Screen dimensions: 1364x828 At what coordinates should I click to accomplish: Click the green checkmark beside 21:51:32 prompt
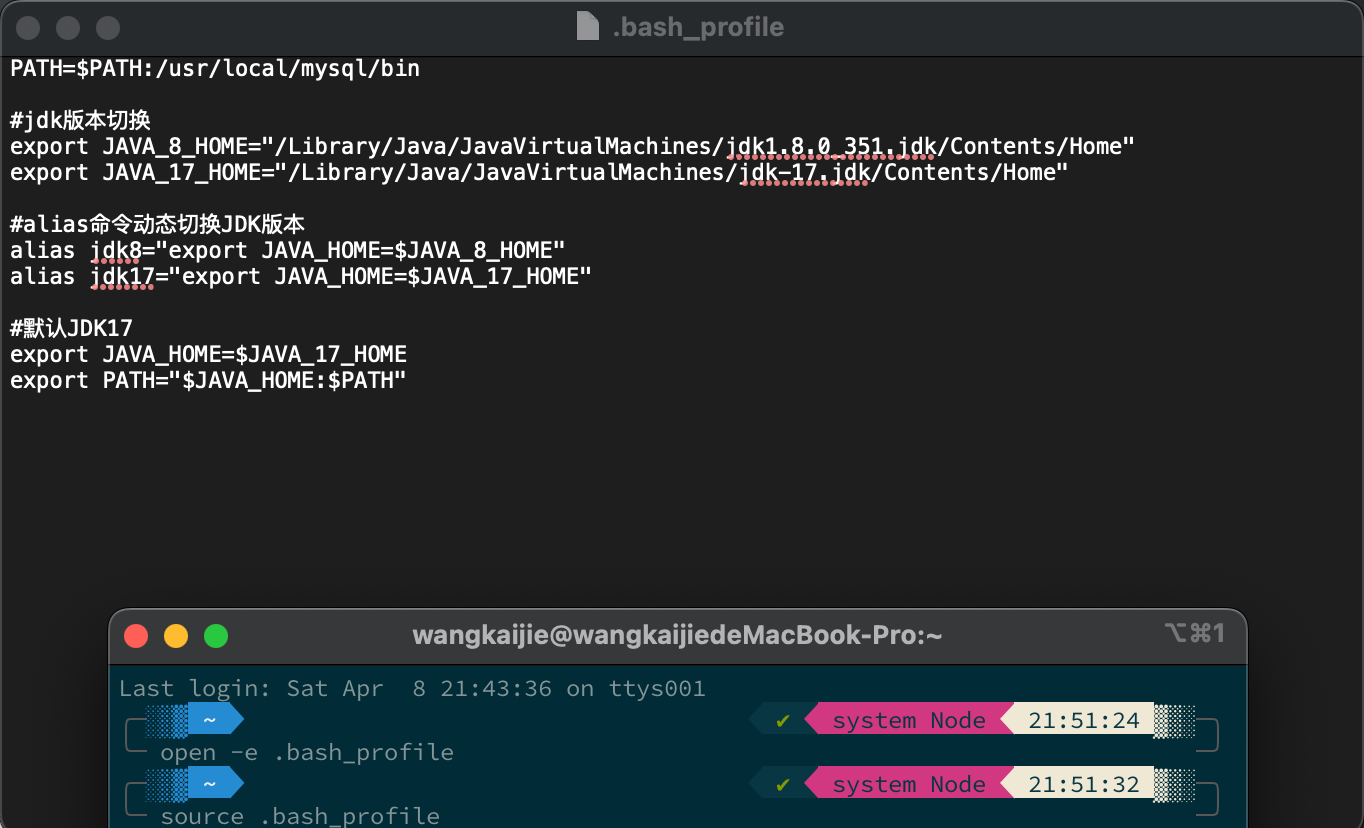point(783,784)
